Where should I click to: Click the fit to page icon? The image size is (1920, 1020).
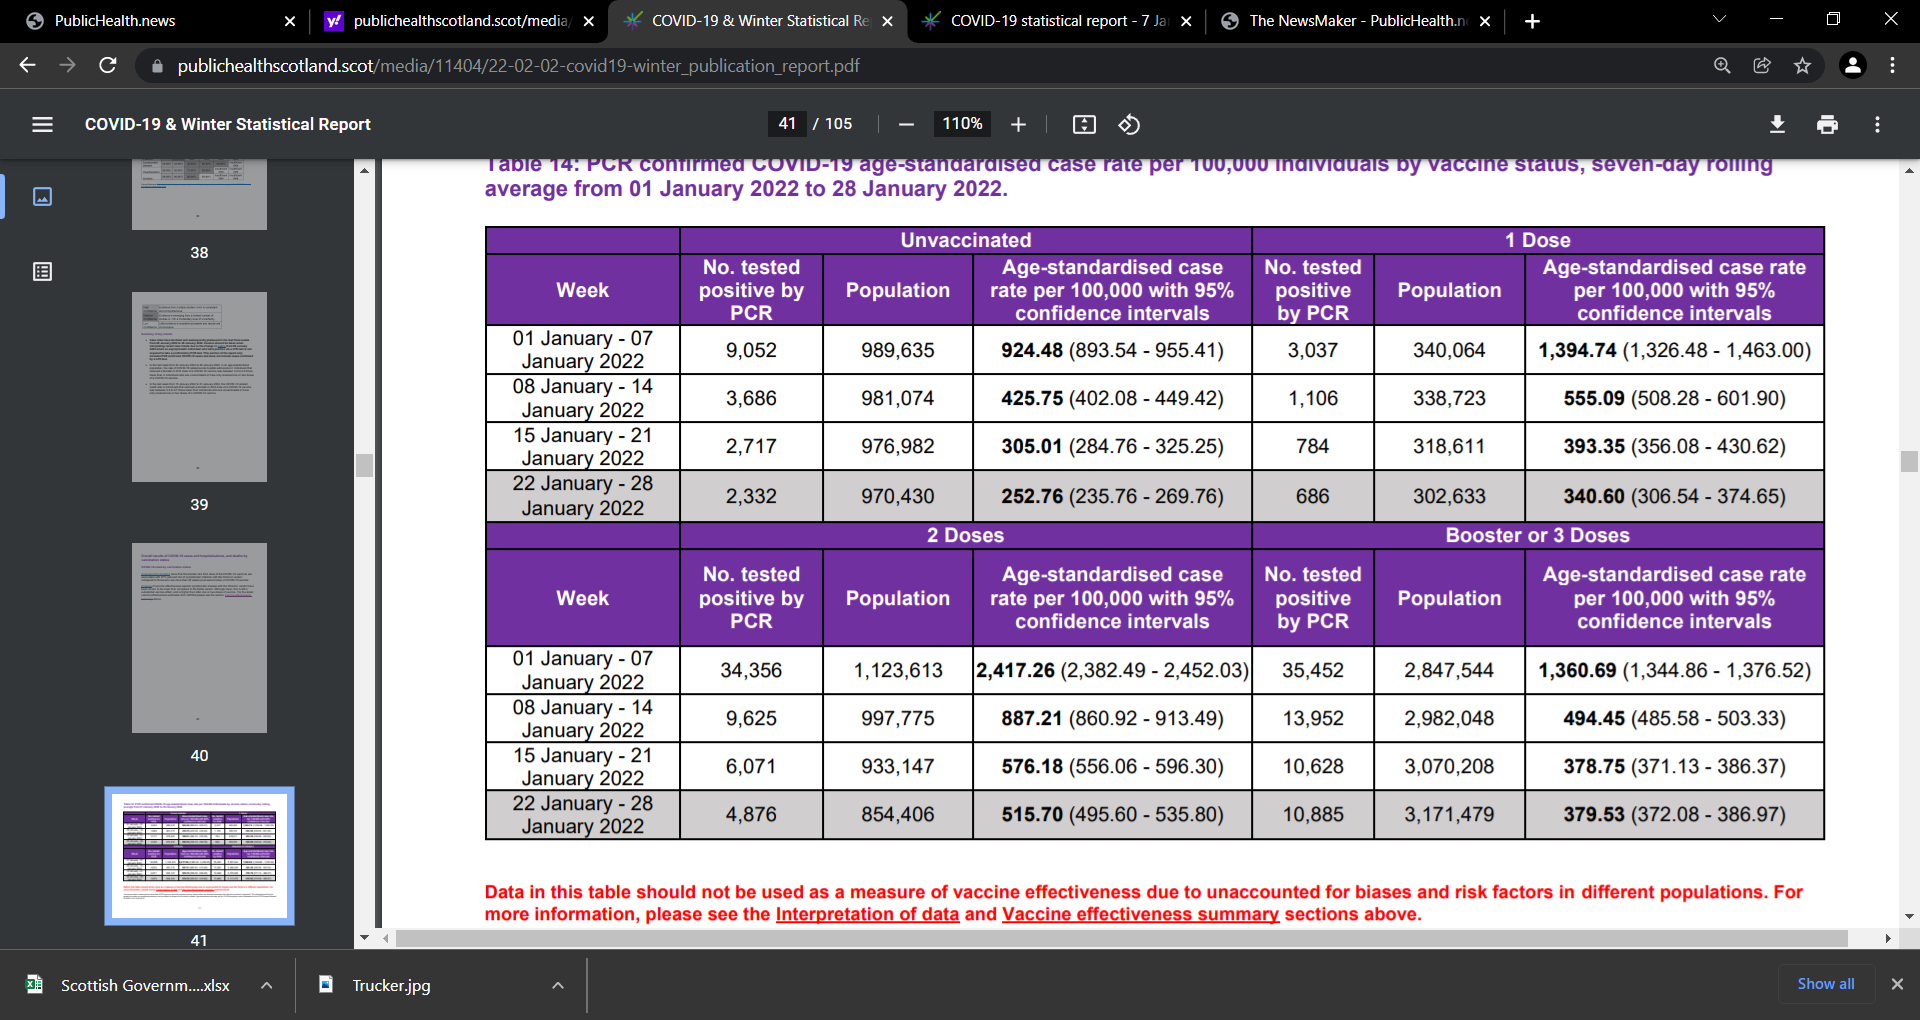tap(1084, 124)
